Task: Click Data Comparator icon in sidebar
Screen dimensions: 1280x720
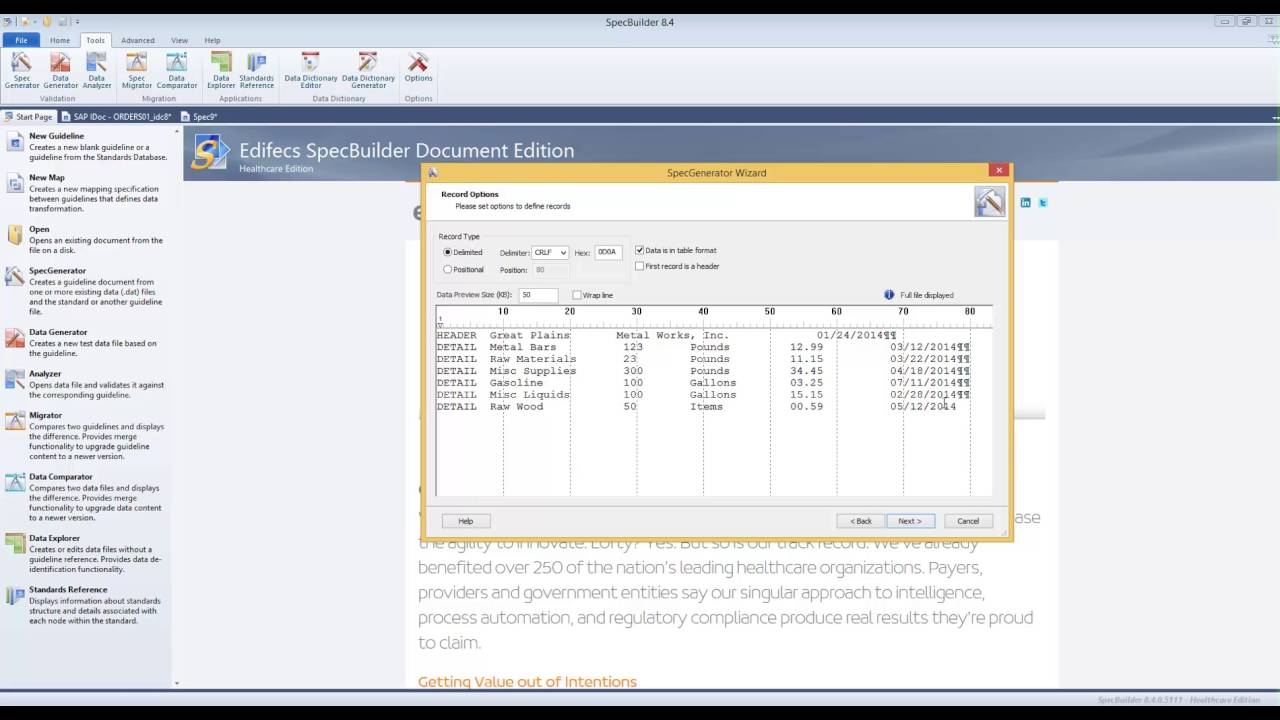Action: (14, 483)
